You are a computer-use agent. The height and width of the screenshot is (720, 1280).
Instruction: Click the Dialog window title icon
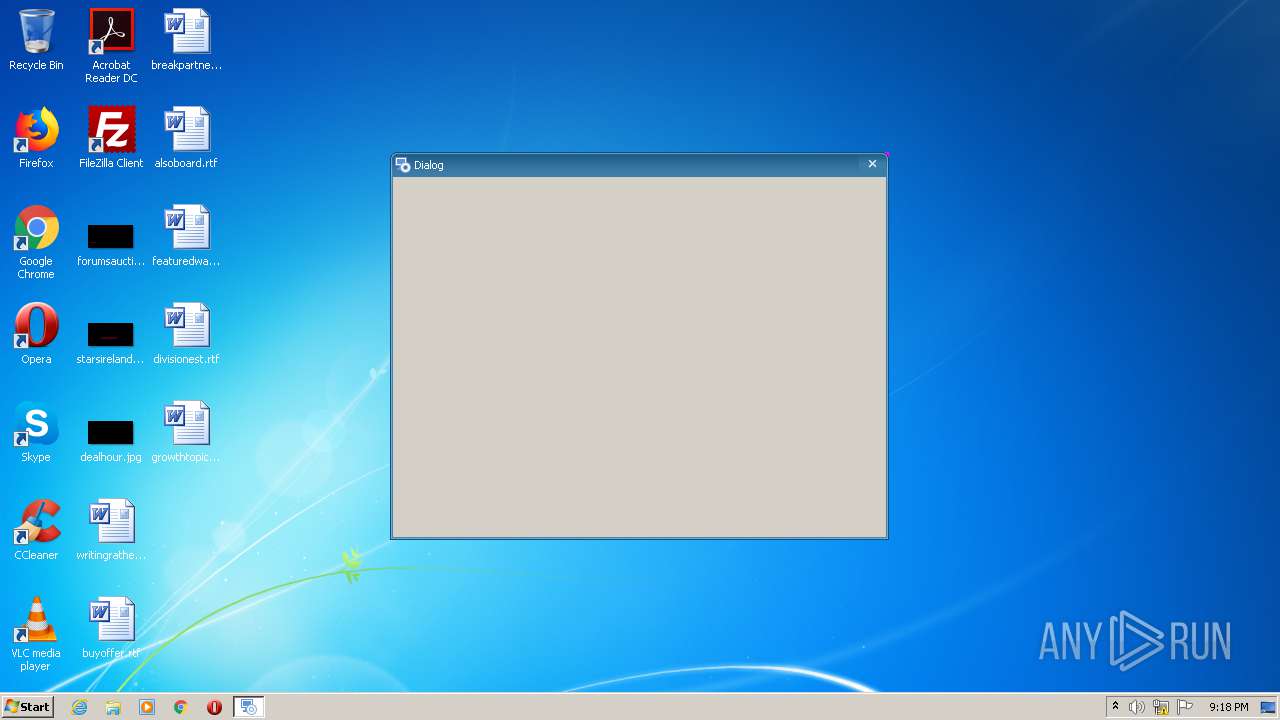pos(402,165)
